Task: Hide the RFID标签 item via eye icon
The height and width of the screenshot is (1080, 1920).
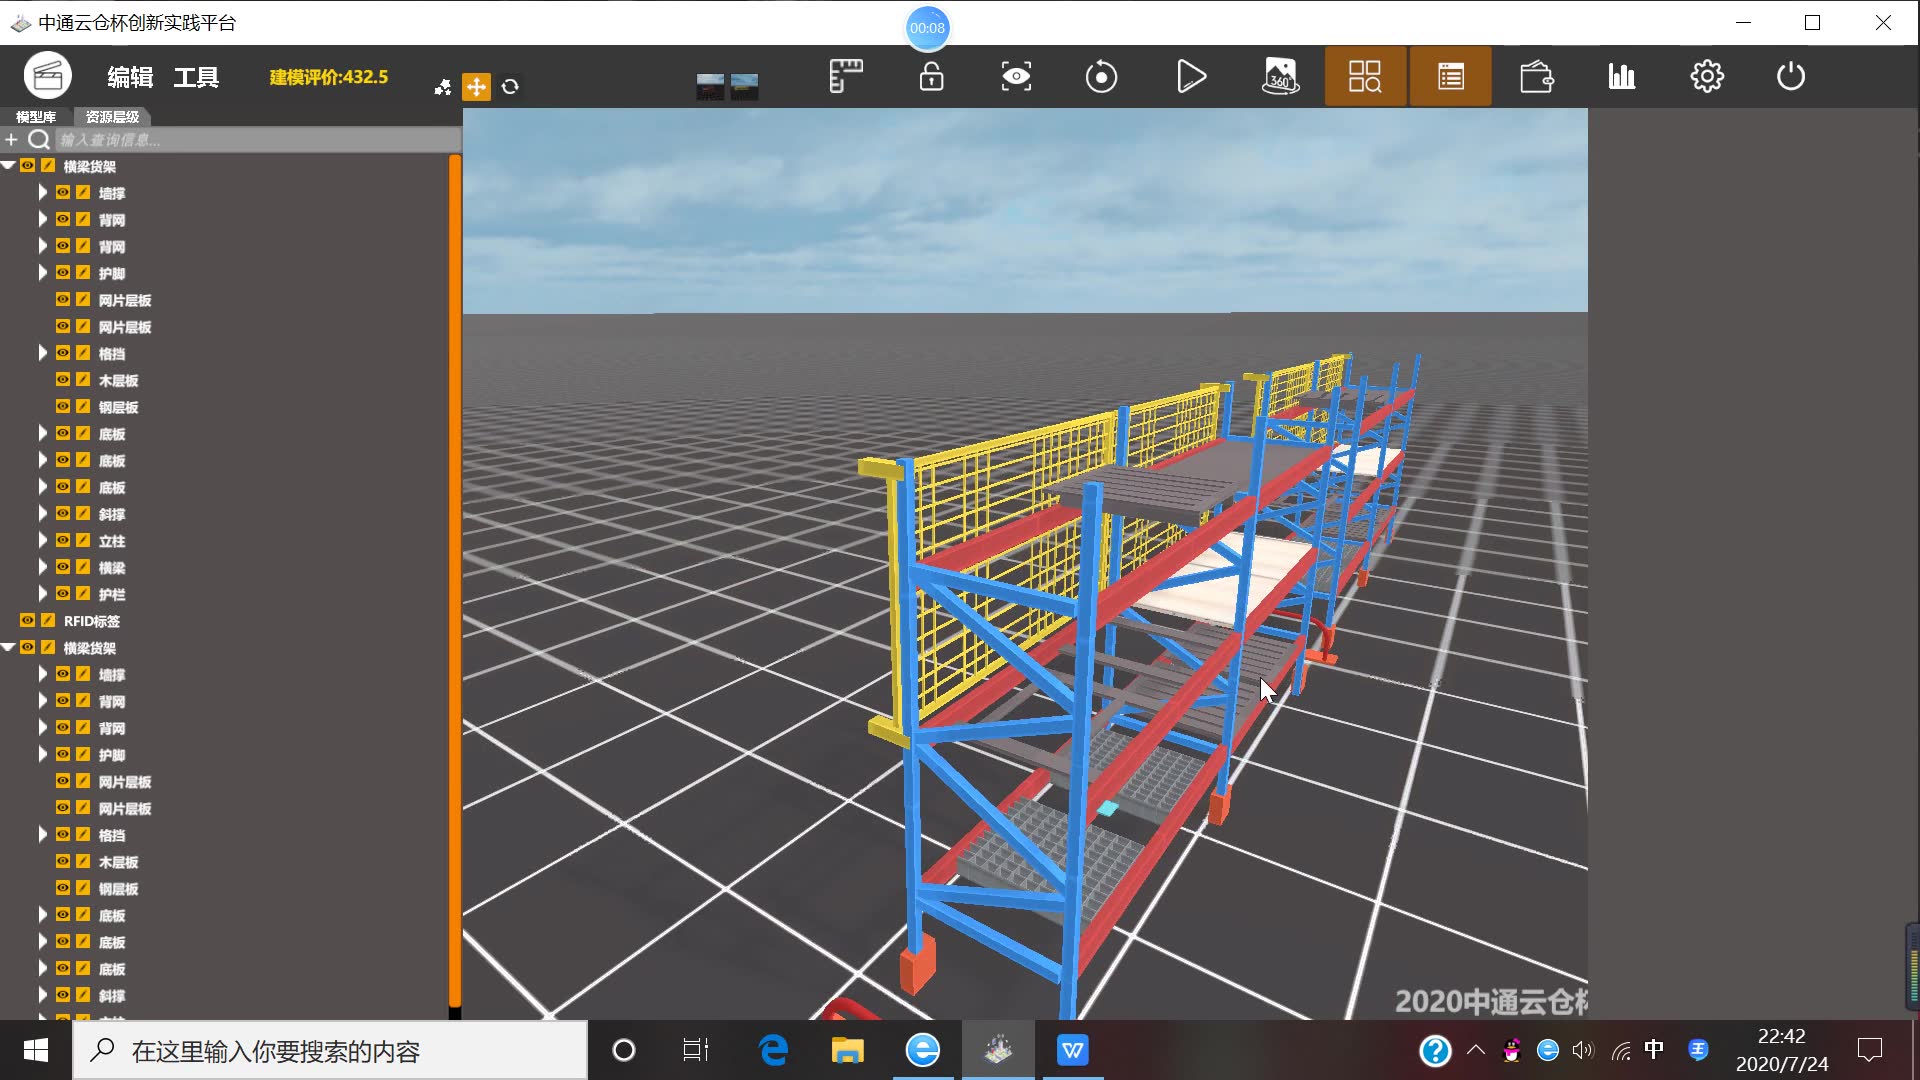Action: coord(28,621)
